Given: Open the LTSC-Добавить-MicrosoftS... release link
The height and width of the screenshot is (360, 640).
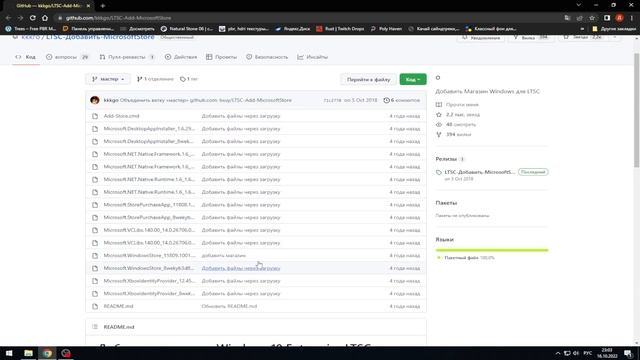Looking at the screenshot, I should [480, 172].
